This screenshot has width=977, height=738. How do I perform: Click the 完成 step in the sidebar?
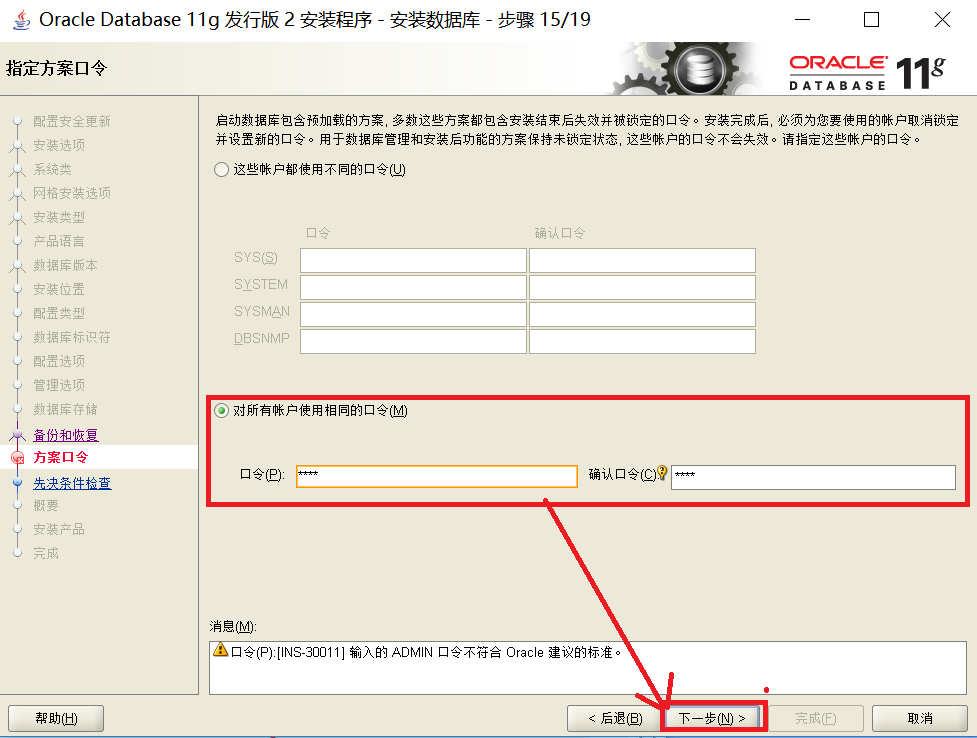(46, 553)
